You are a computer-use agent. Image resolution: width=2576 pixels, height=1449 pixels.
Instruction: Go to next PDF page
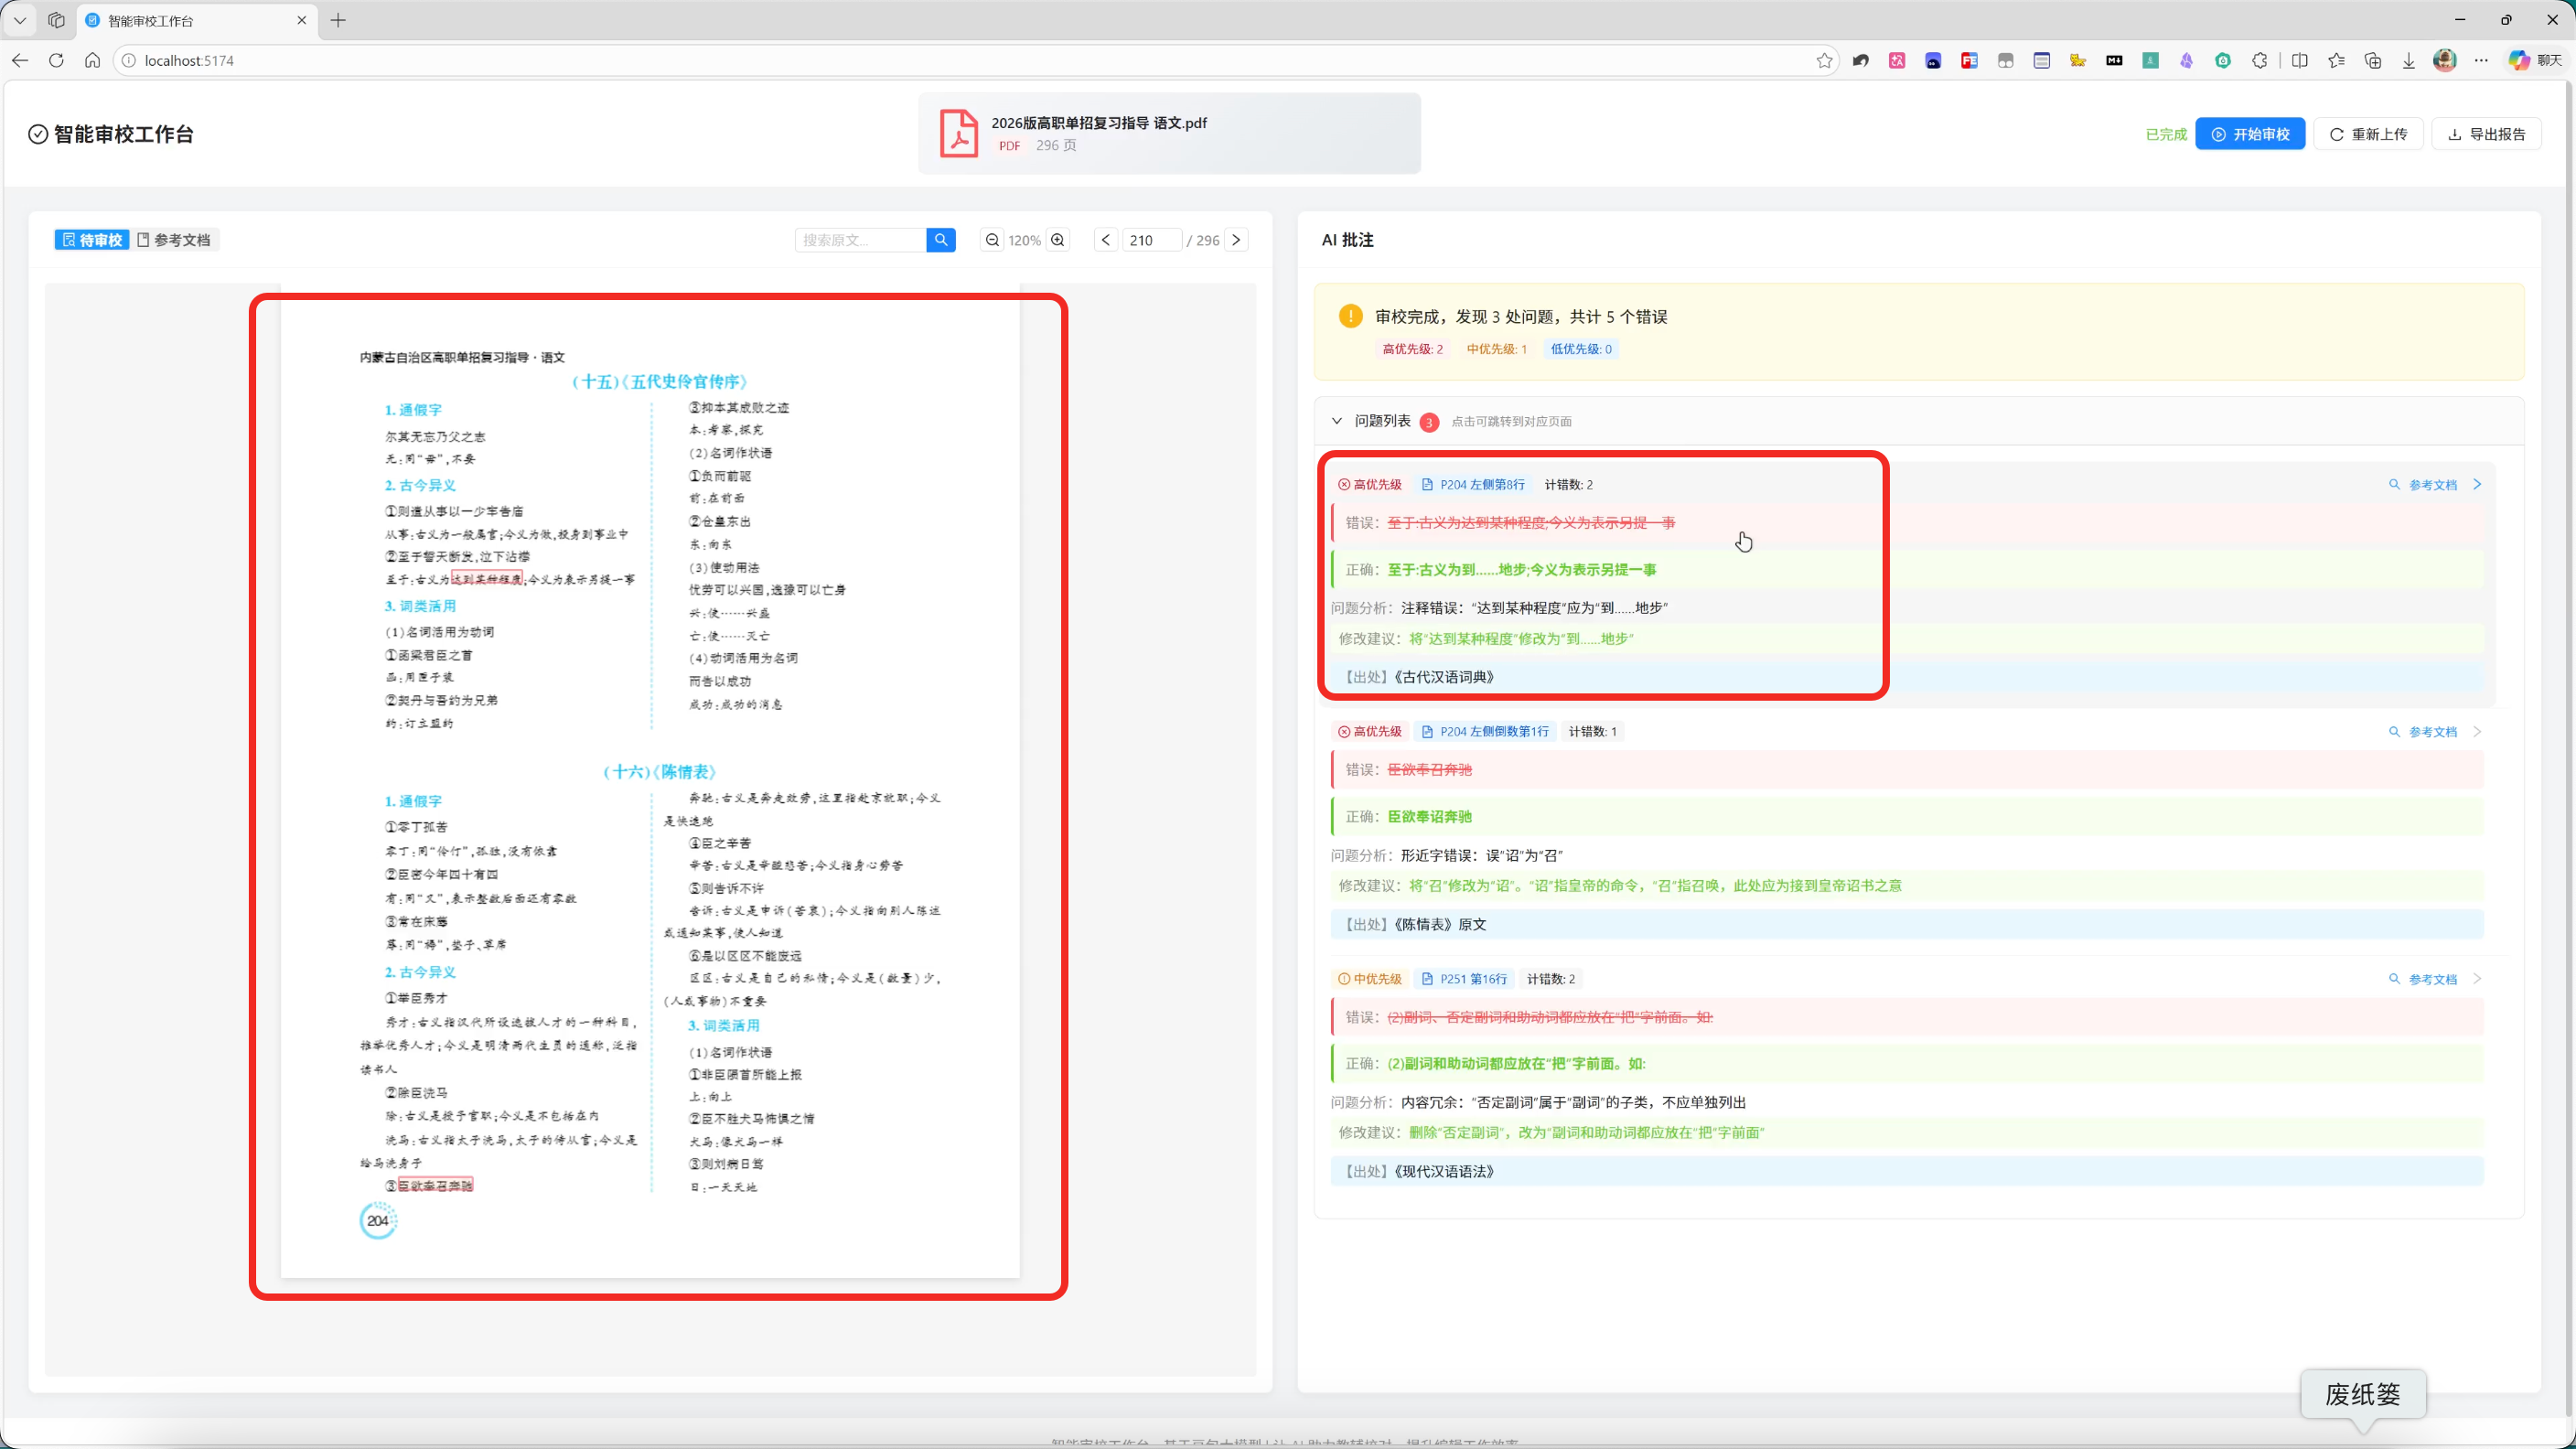1236,240
